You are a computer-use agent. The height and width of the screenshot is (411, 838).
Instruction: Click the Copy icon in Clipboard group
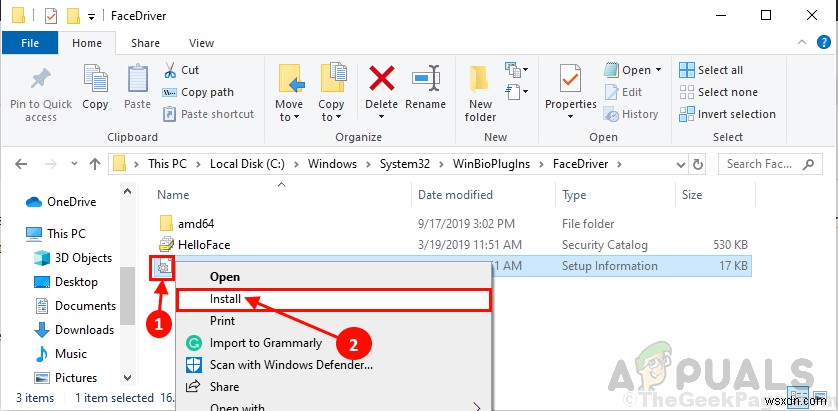point(95,79)
